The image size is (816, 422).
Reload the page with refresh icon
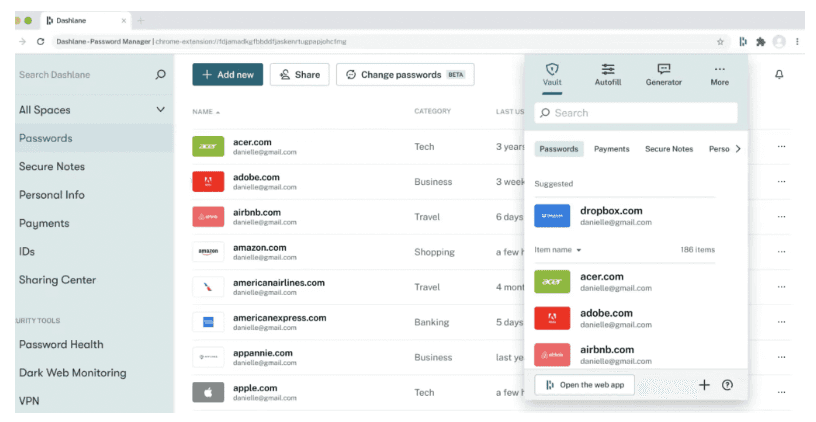coord(41,42)
